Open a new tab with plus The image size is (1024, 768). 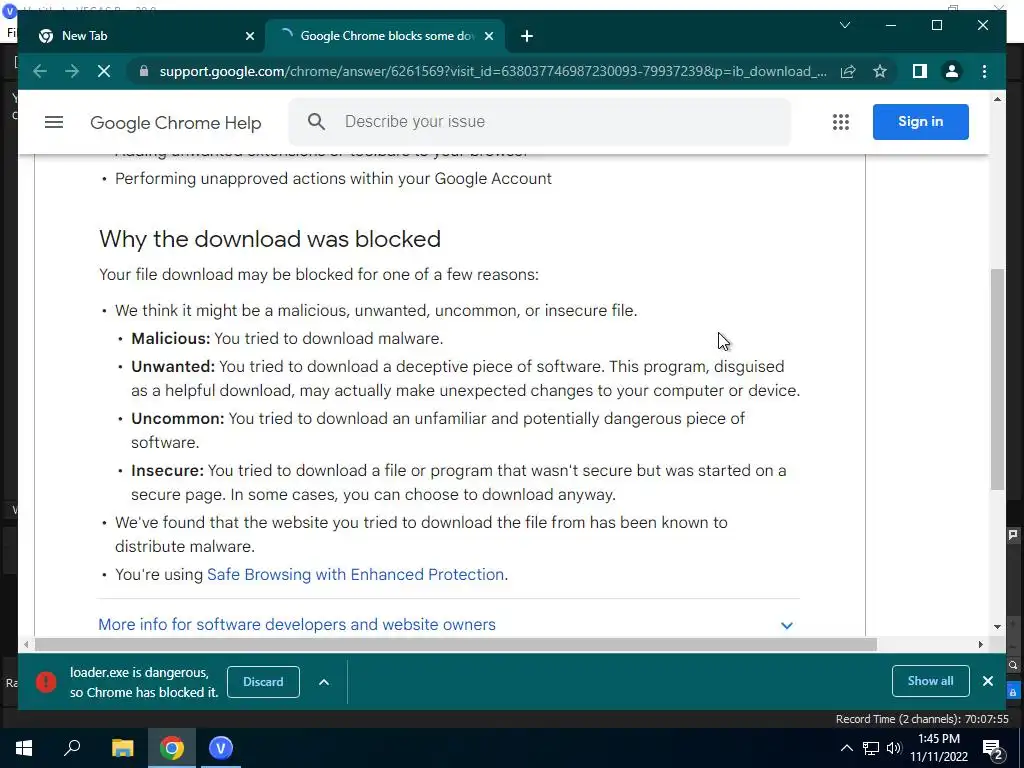click(x=527, y=36)
